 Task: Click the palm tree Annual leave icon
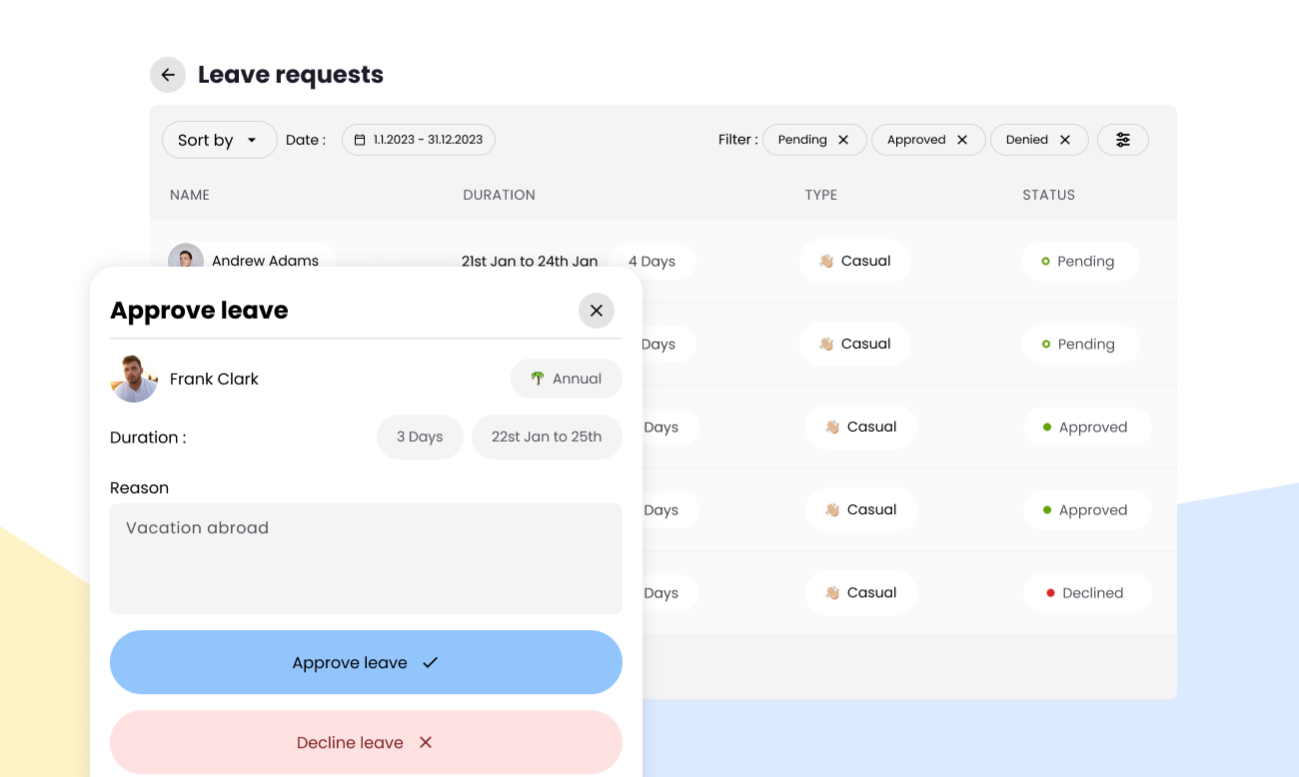click(x=538, y=379)
